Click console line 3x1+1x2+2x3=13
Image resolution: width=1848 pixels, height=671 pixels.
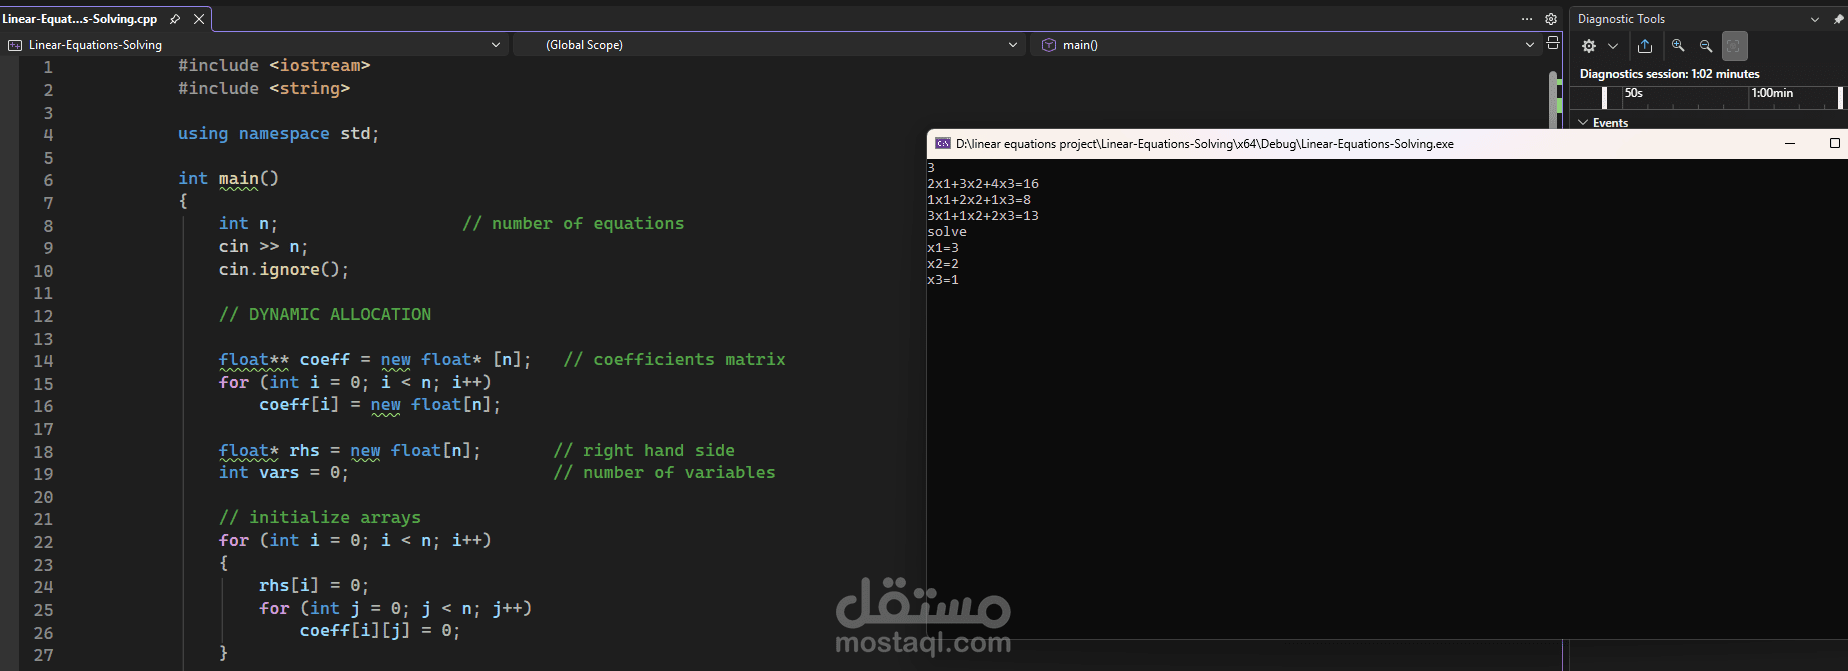click(x=983, y=216)
